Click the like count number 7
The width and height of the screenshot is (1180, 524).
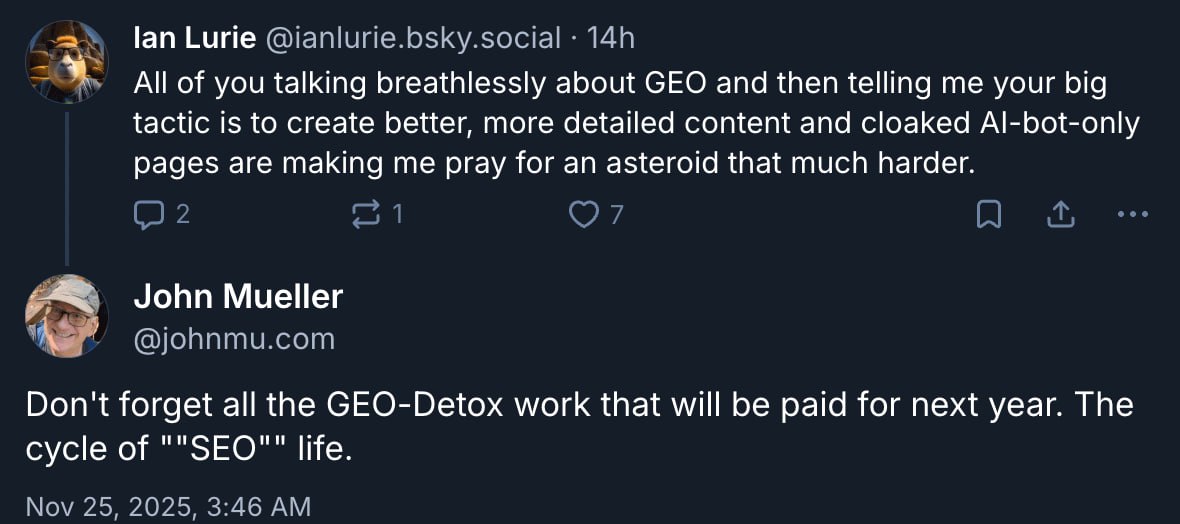pyautogui.click(x=616, y=214)
